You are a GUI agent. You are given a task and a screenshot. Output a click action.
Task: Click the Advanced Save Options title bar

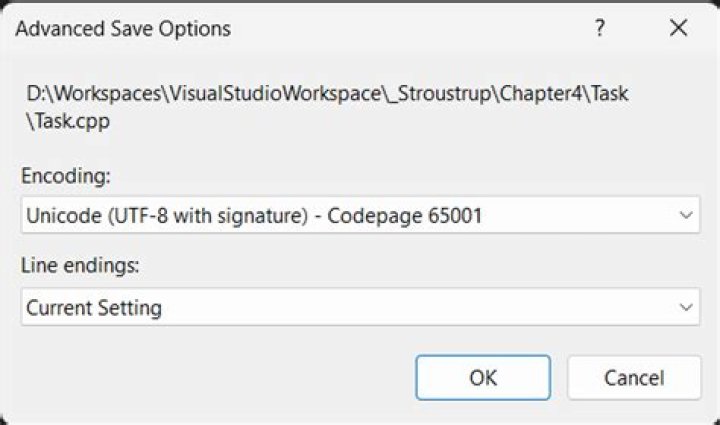click(300, 28)
